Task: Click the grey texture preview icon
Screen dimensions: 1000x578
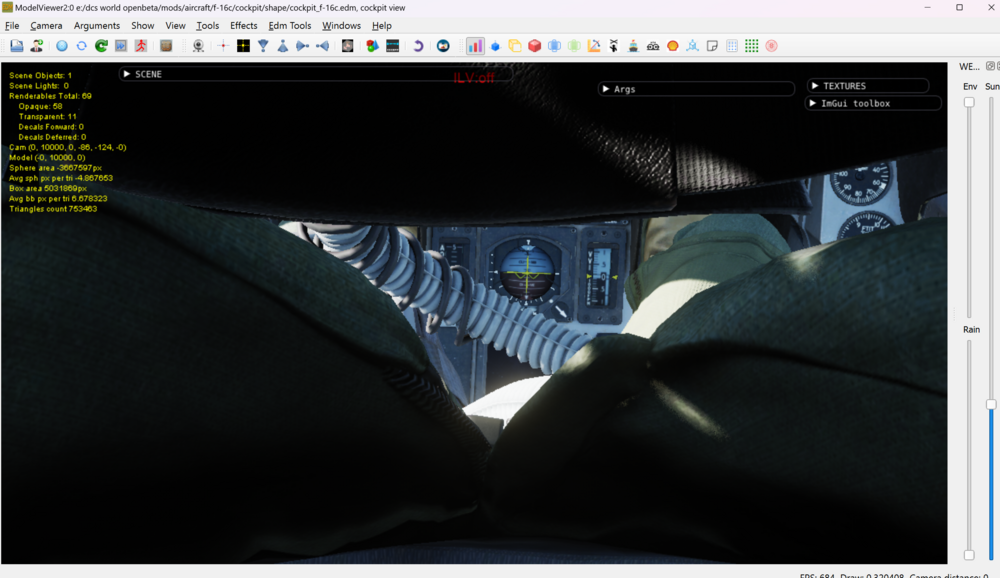Action: 348,46
